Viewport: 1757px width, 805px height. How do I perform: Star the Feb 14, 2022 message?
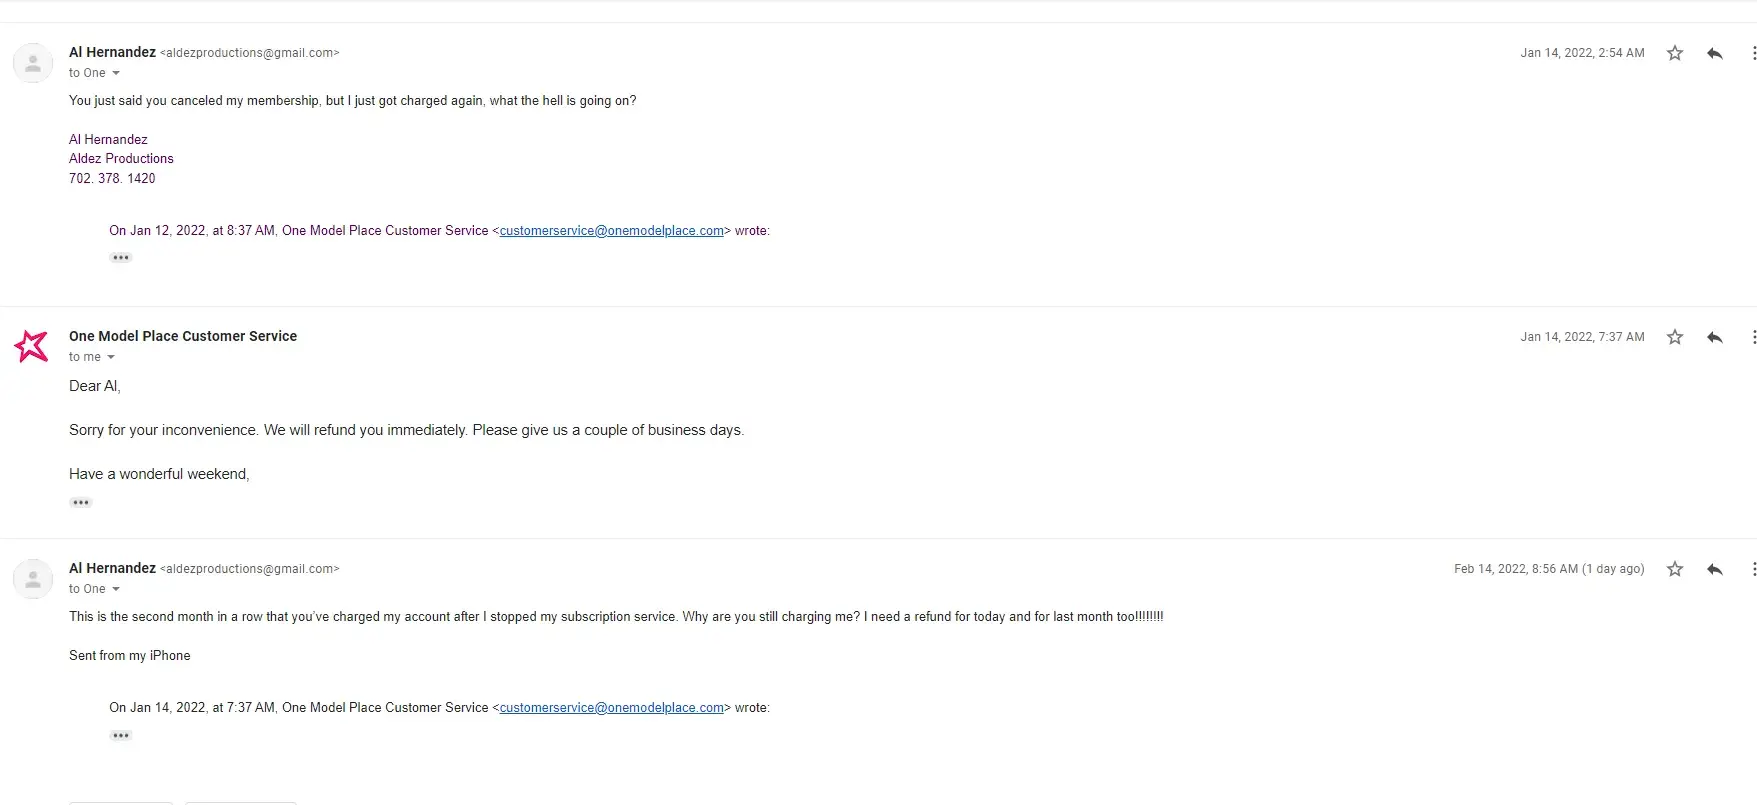point(1675,569)
